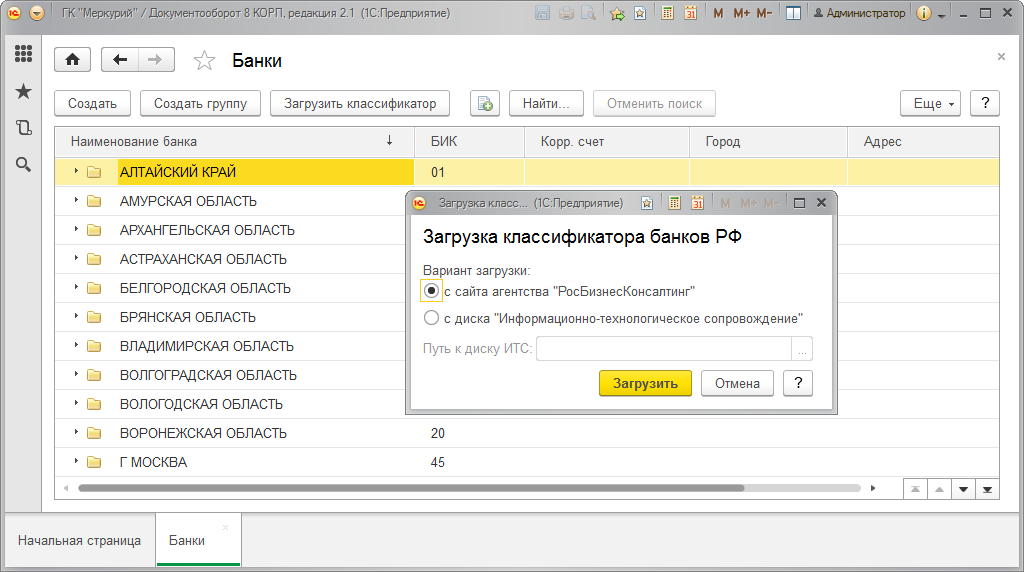Expand the АСТРАХАНСКАЯ ОБЛАСТЬ group
The width and height of the screenshot is (1024, 572).
pyautogui.click(x=76, y=258)
